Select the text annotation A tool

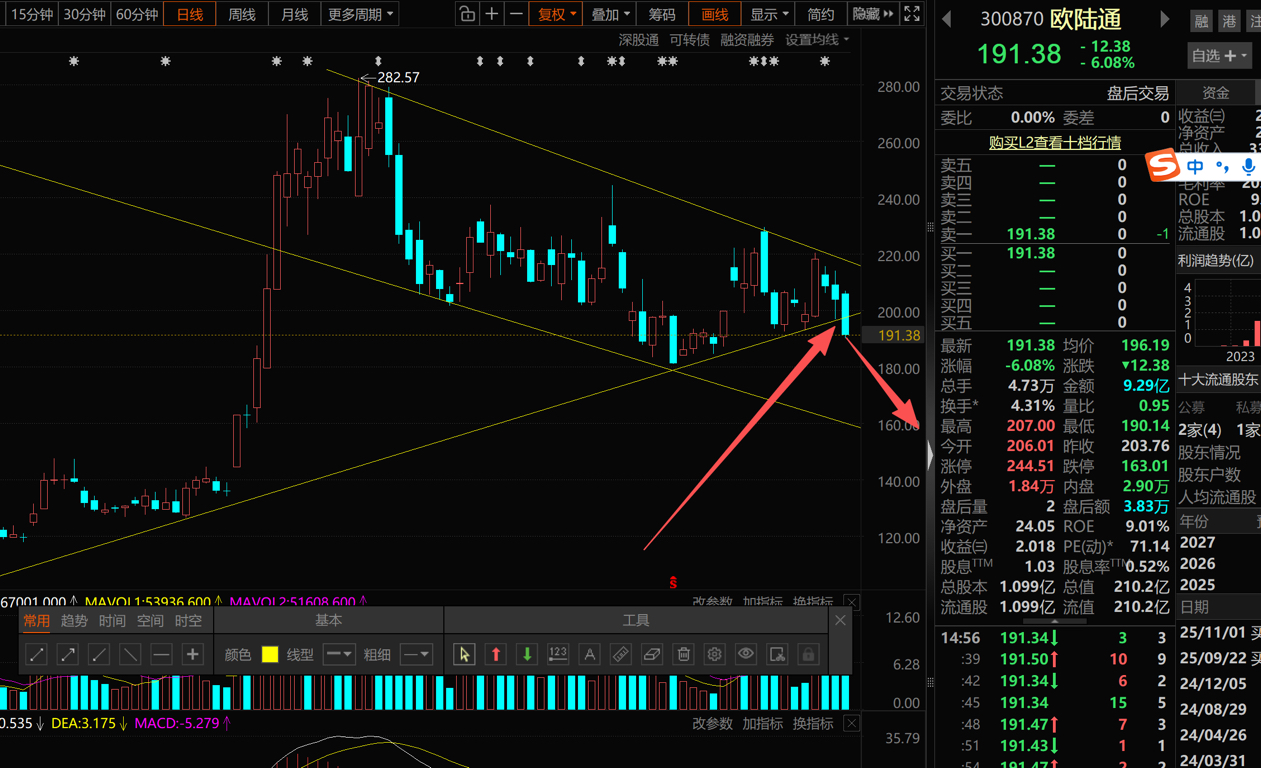589,655
